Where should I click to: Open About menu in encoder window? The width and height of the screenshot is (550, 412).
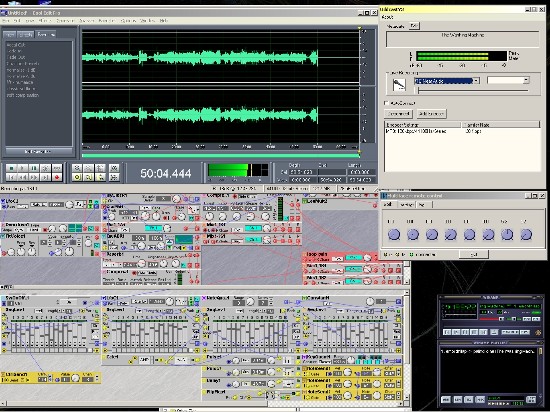(x=388, y=17)
